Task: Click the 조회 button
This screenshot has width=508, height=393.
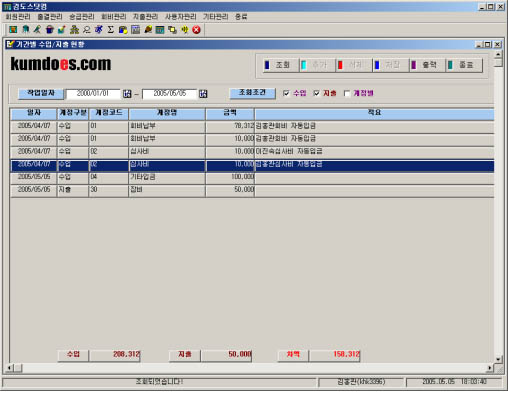Action: [280, 65]
